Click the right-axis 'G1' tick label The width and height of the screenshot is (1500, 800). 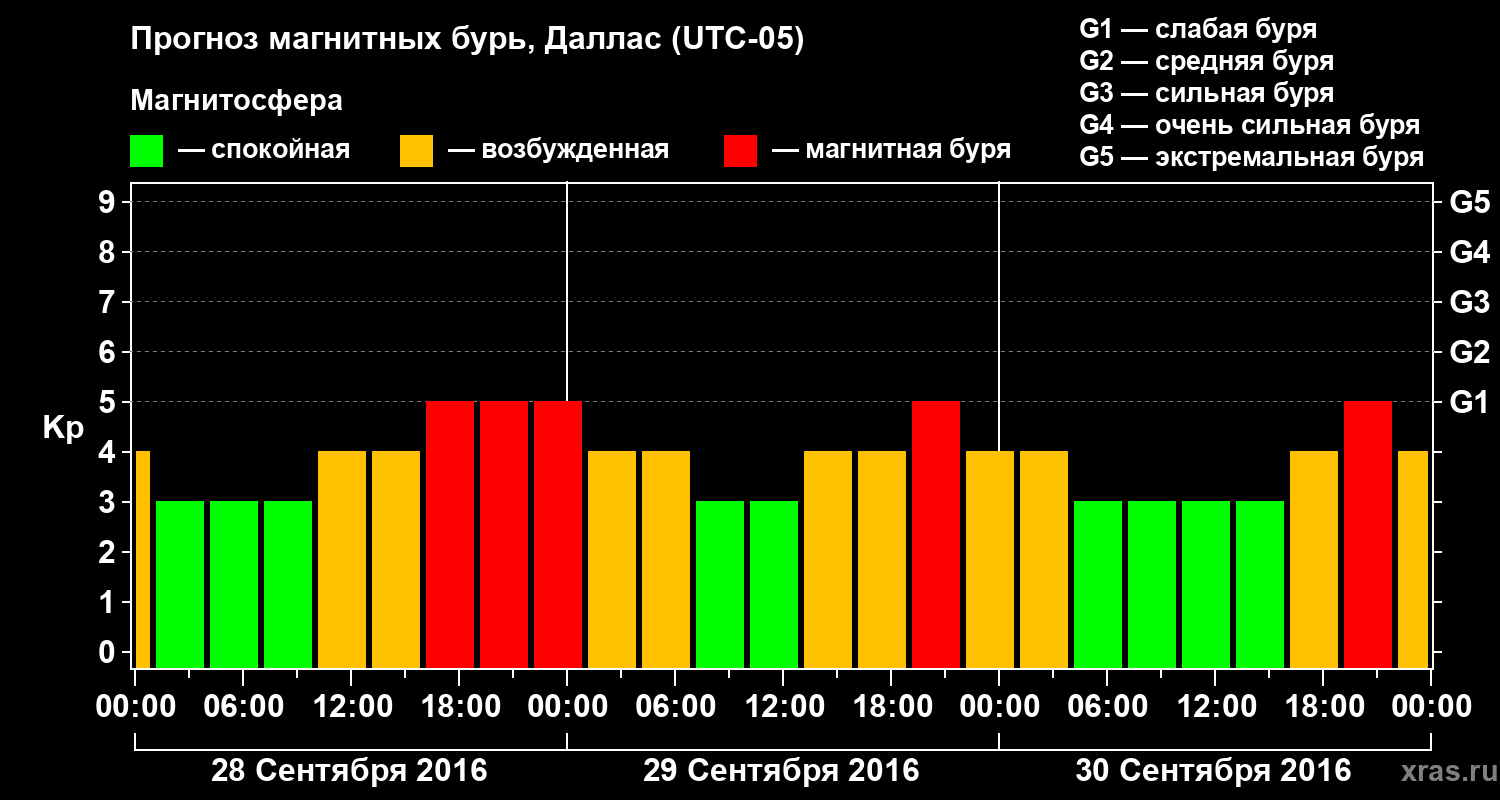click(1469, 402)
